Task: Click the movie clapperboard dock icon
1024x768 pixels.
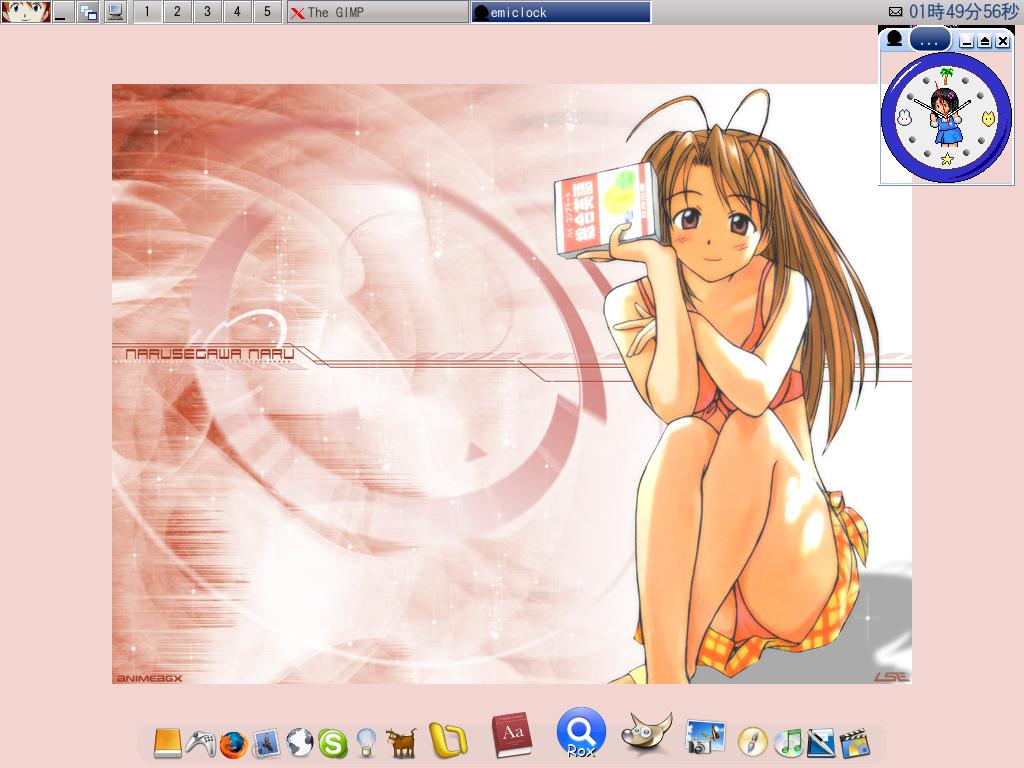Action: tap(853, 742)
